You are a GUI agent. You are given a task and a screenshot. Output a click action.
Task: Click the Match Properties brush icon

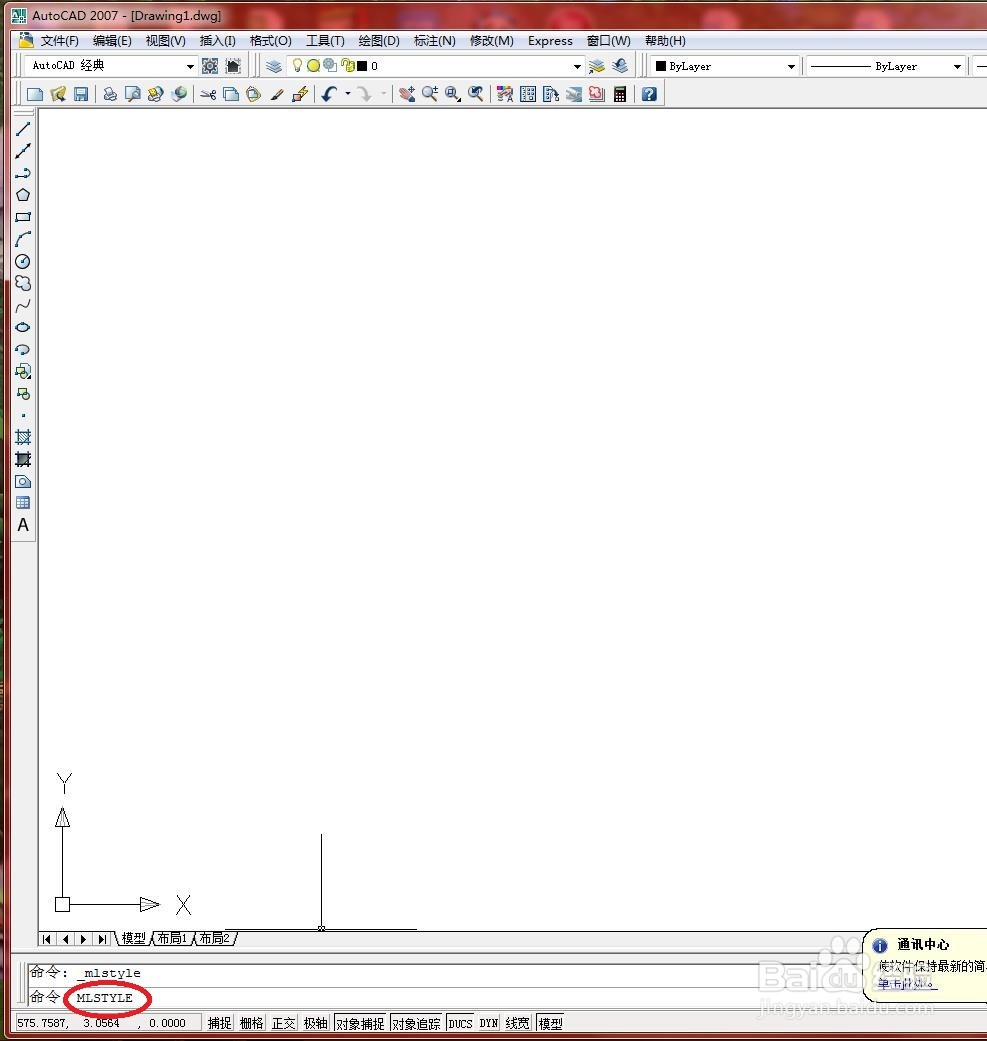[x=277, y=94]
